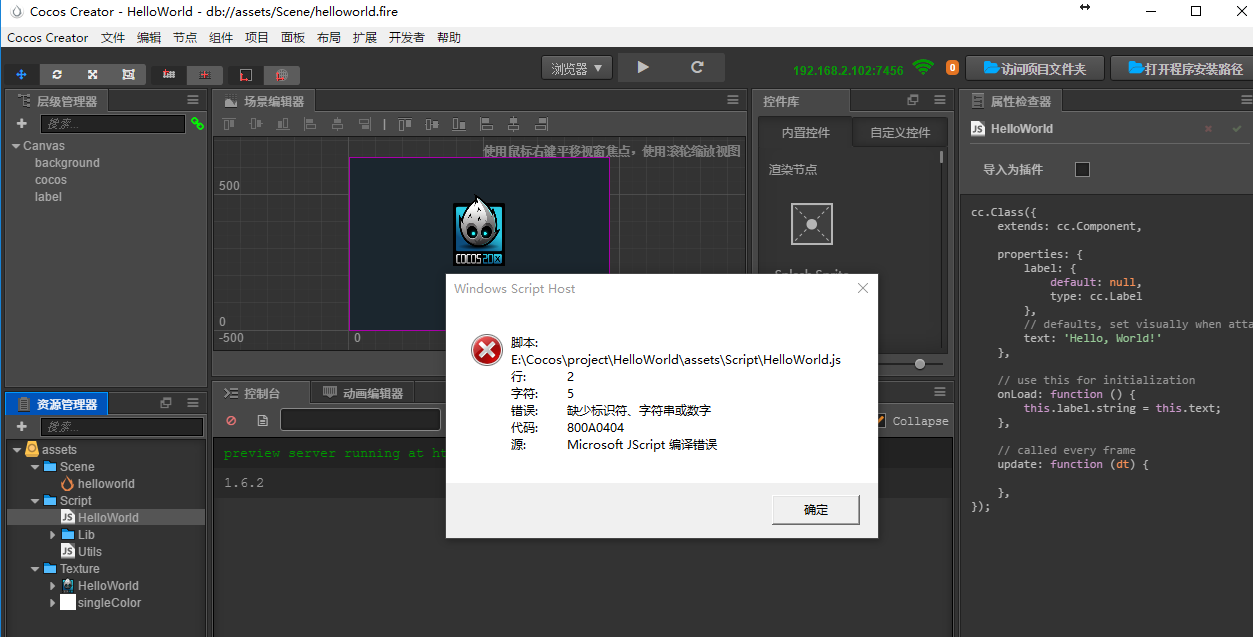1253x637 pixels.
Task: Close the Windows Script Host dialog
Action: coord(863,288)
